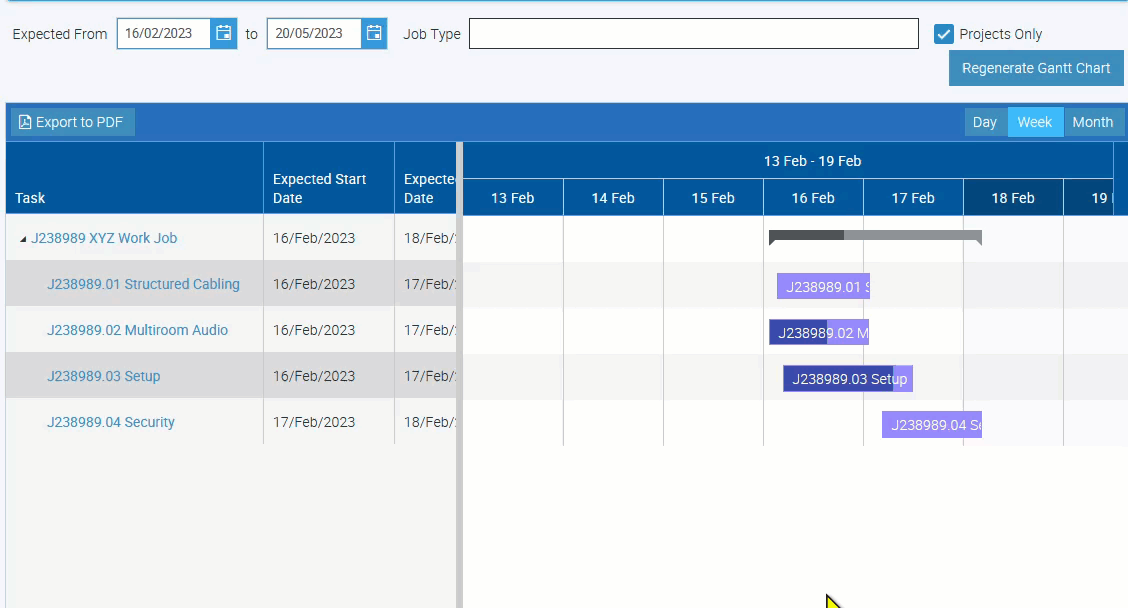Screen dimensions: 1128x608
Task: Click the Expected From date field
Action: pyautogui.click(x=164, y=33)
